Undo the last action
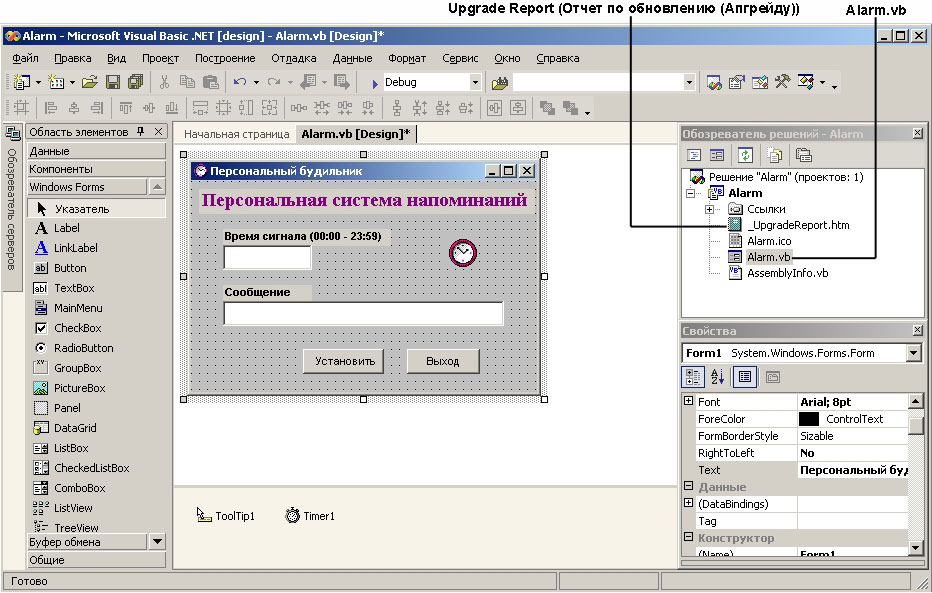This screenshot has width=932, height=593. (x=240, y=82)
